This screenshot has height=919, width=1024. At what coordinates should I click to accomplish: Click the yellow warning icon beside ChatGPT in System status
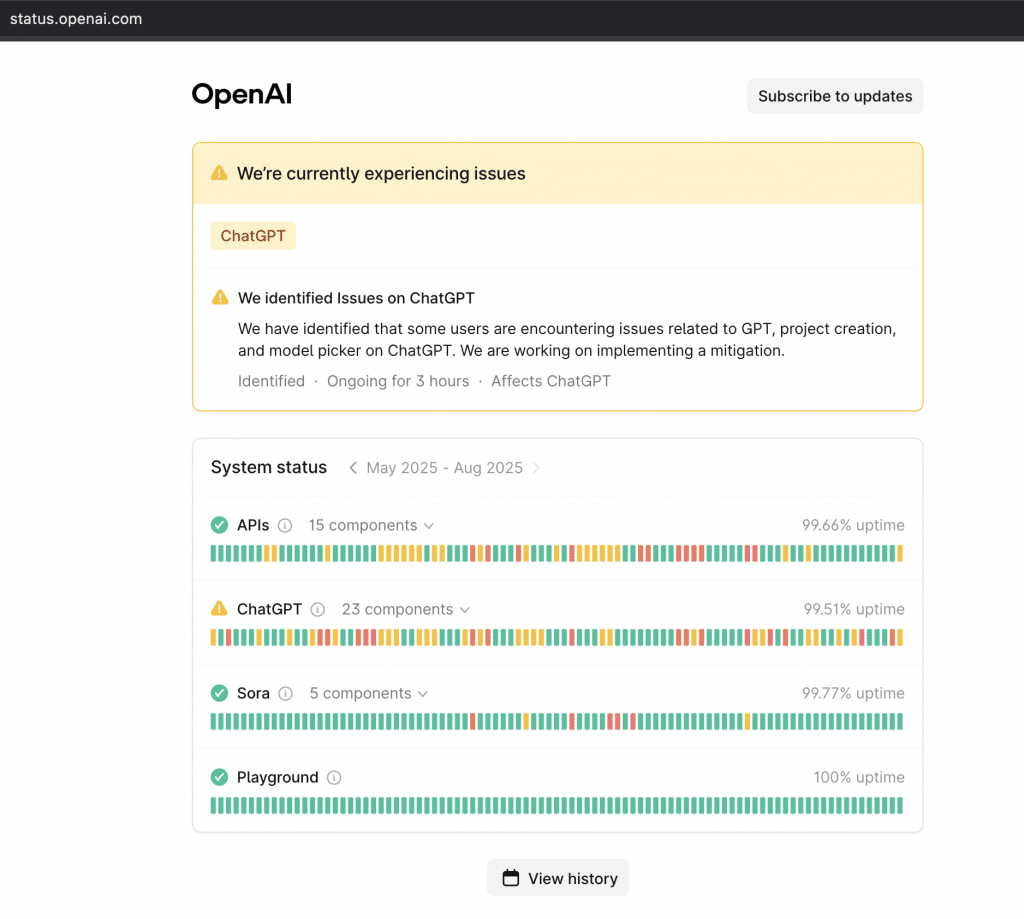click(219, 609)
